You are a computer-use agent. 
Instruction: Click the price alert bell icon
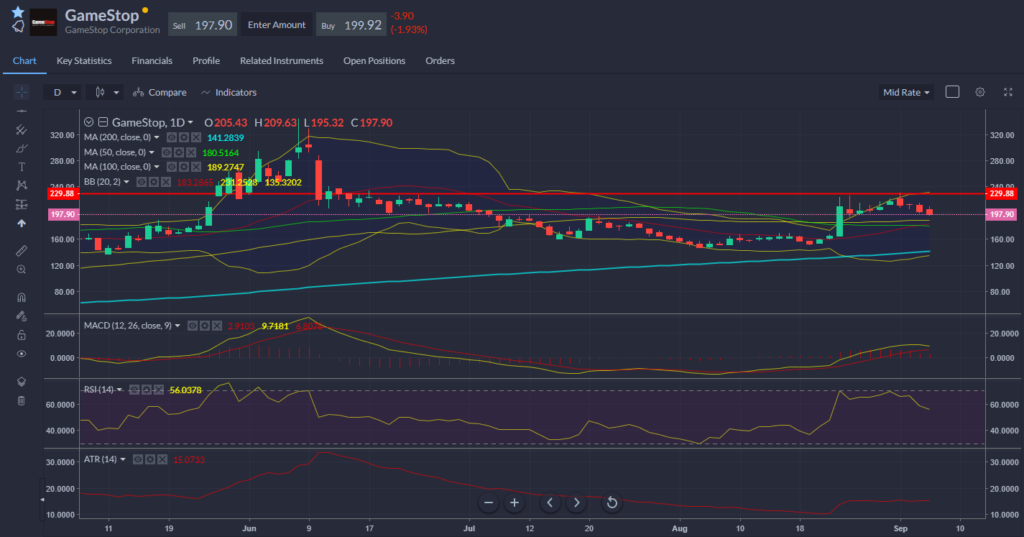17,28
